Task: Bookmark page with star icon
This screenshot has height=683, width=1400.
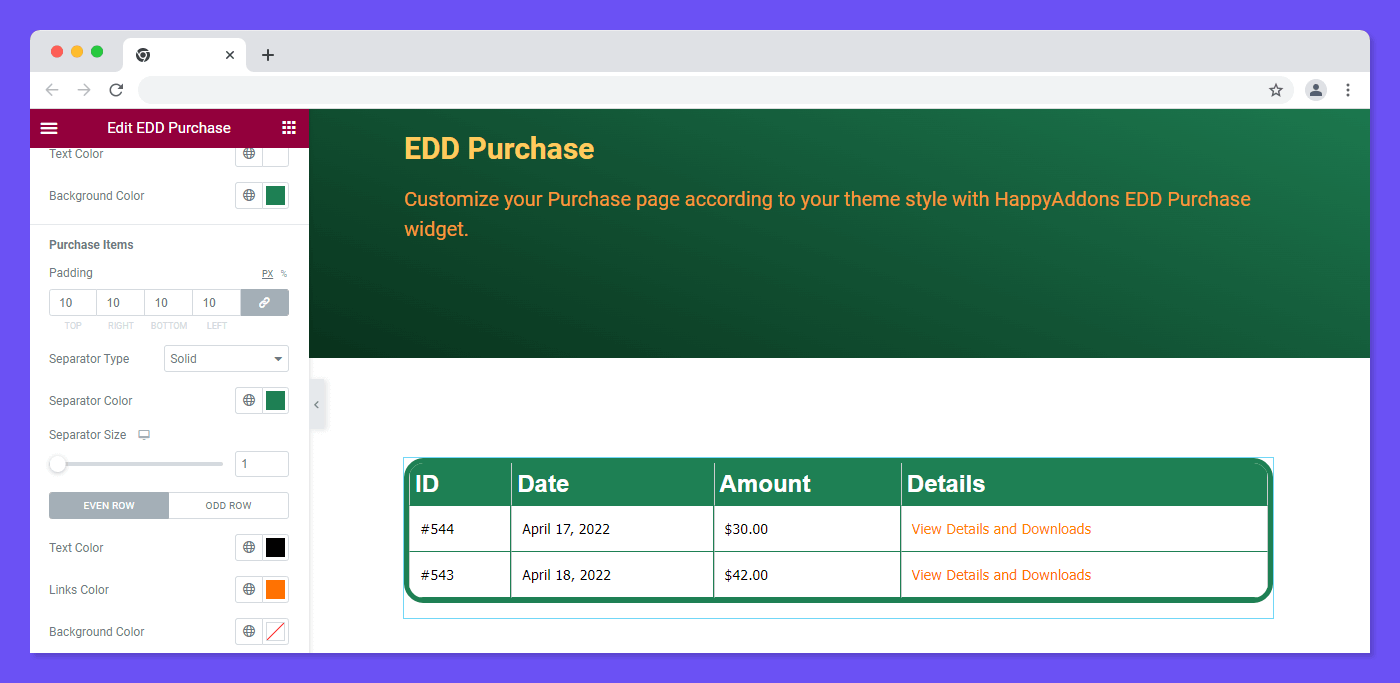Action: click(1276, 90)
